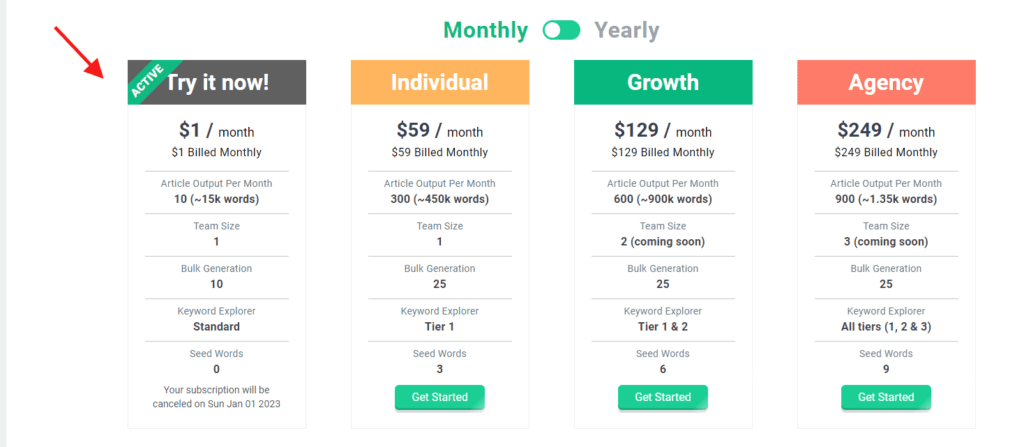The width and height of the screenshot is (1024, 447).
Task: Click the $59 / month price
Action: point(440,131)
